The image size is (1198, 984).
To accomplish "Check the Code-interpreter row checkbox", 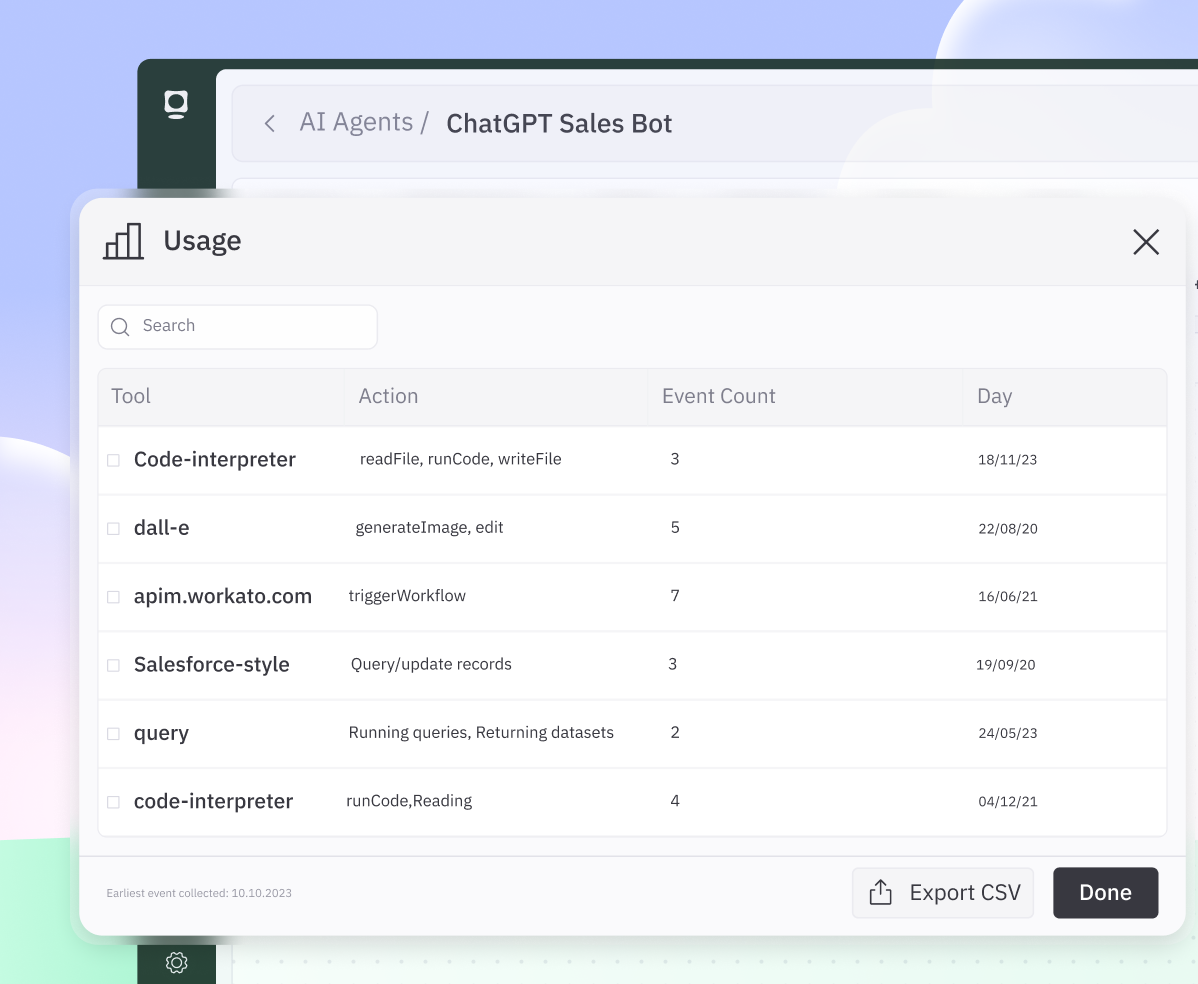I will [x=113, y=460].
